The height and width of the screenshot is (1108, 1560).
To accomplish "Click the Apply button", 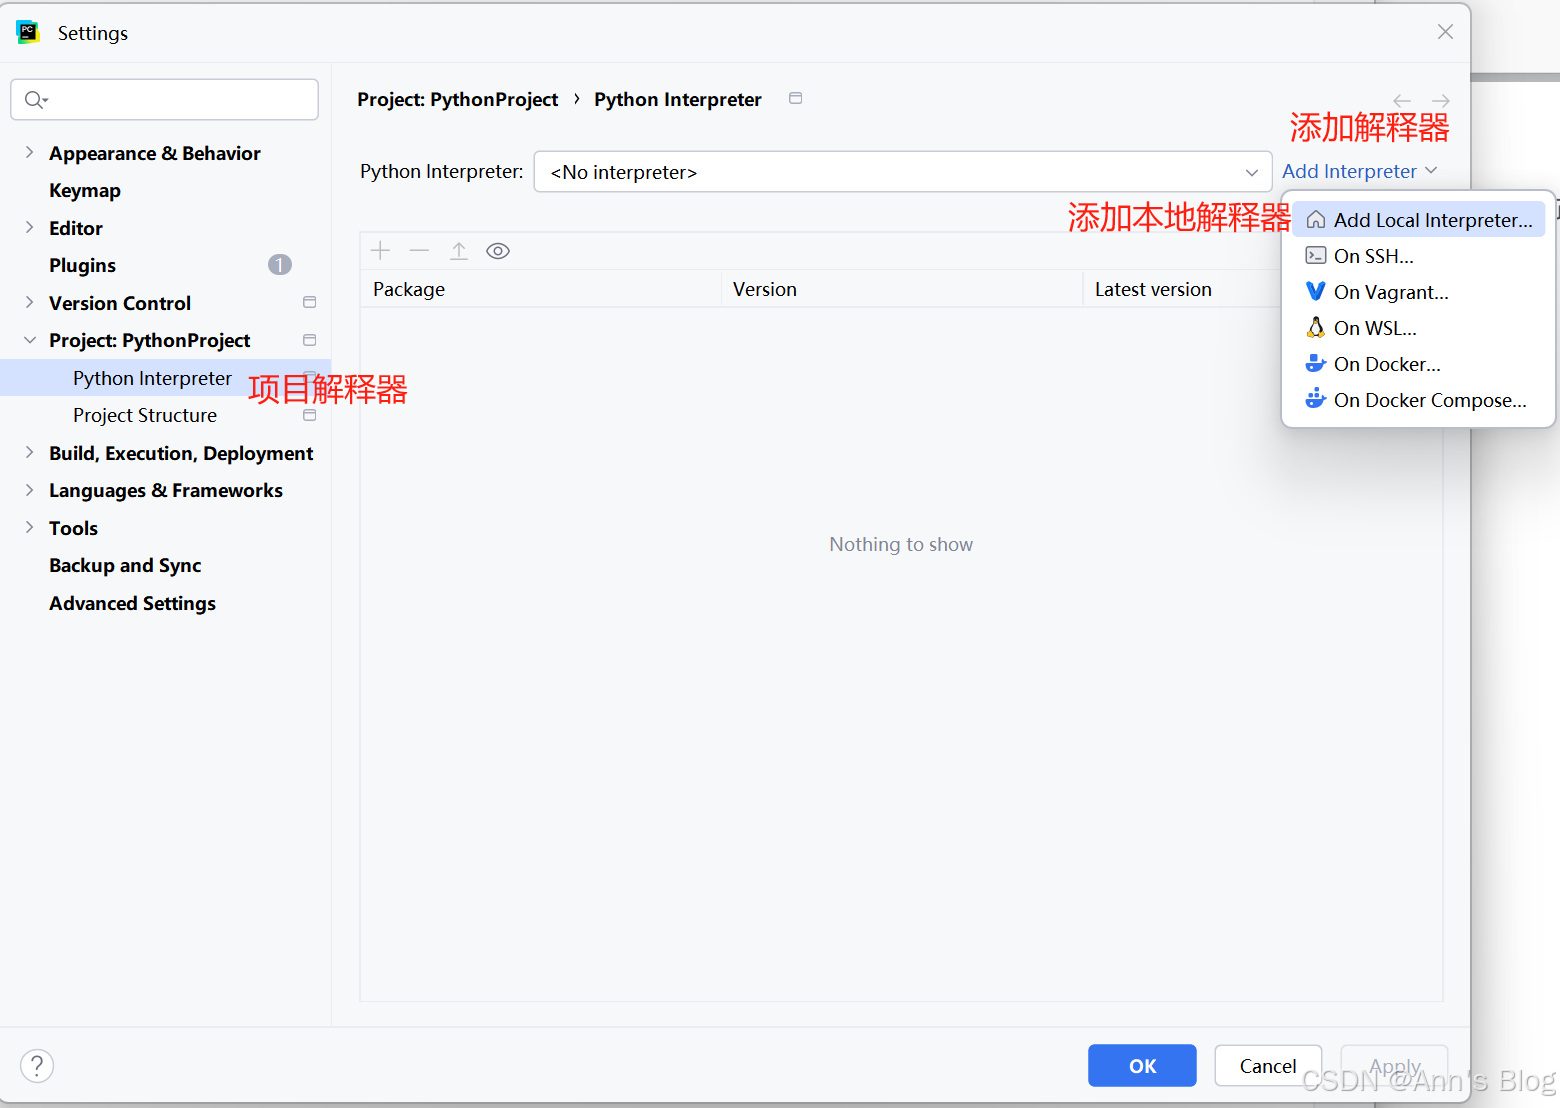I will pos(1394,1066).
